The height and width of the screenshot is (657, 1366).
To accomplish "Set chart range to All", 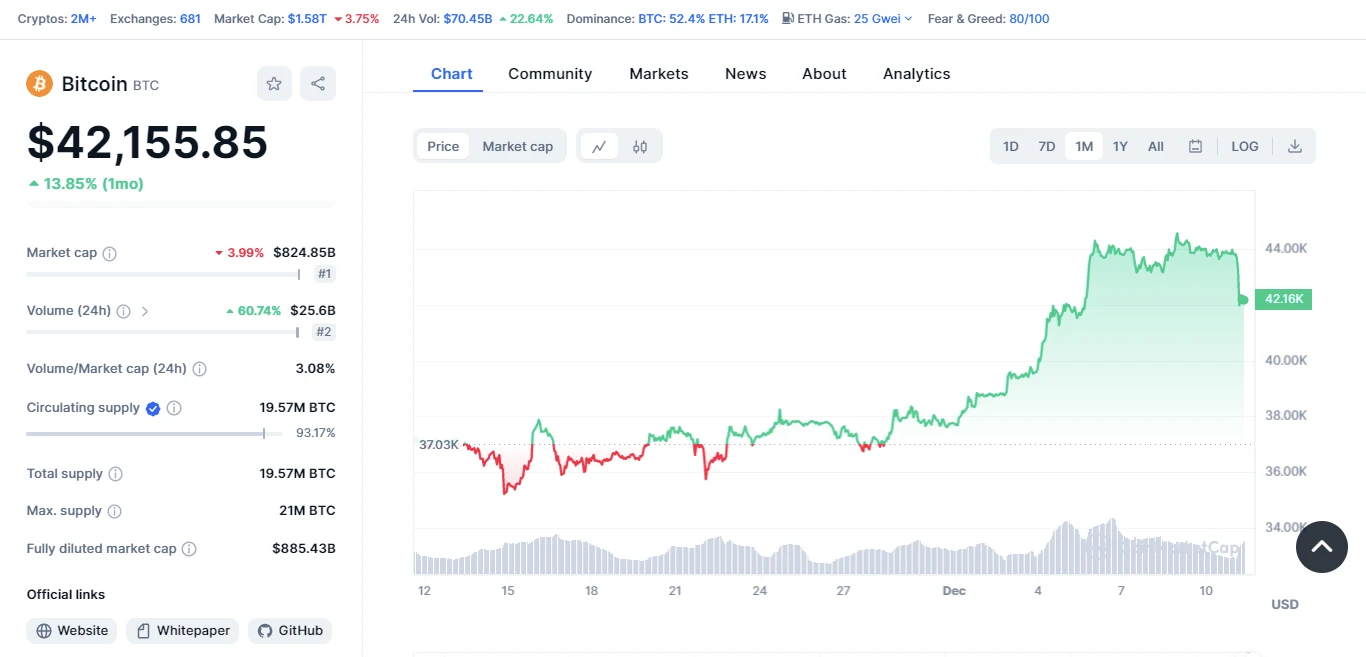I will pos(1156,146).
